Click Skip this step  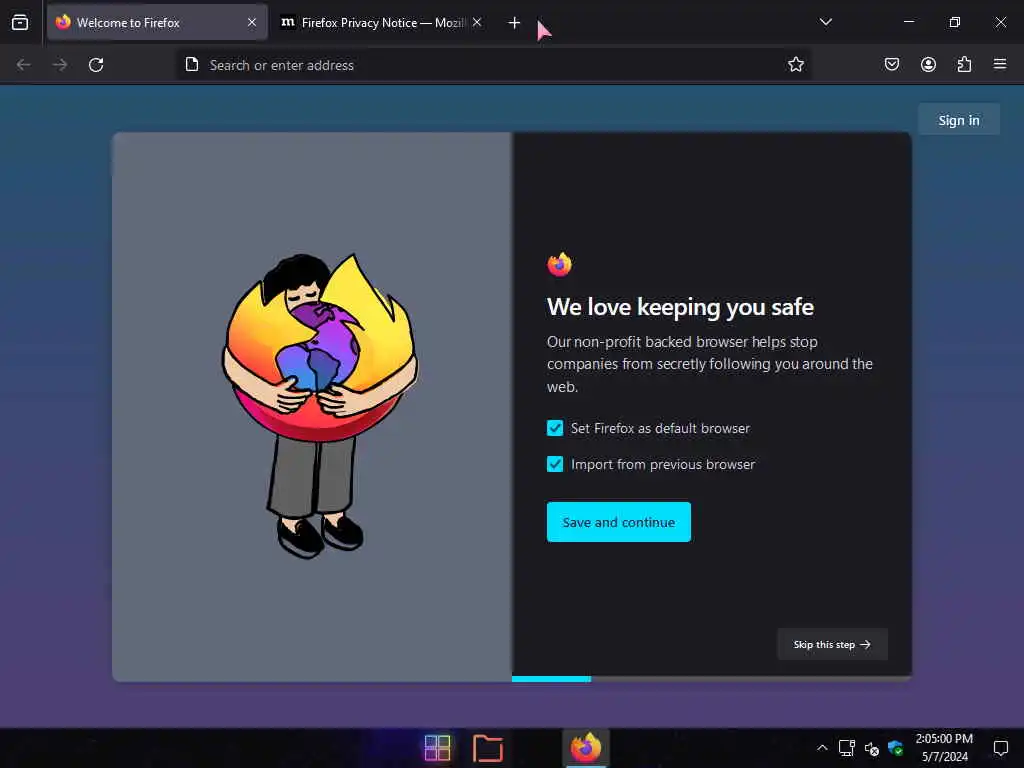point(832,644)
